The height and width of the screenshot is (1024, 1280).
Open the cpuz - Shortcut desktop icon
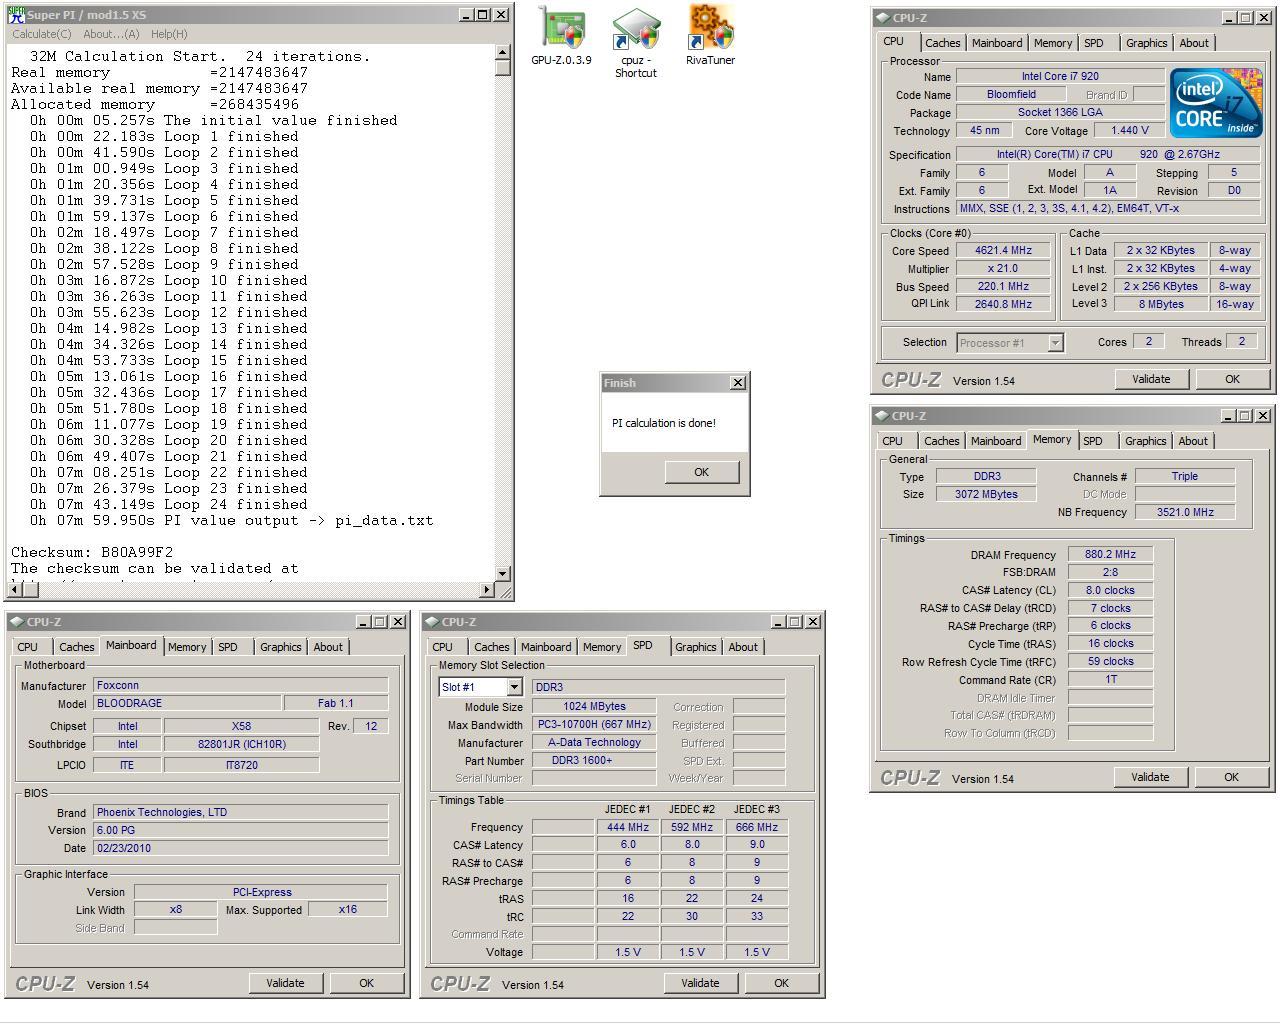click(x=636, y=43)
